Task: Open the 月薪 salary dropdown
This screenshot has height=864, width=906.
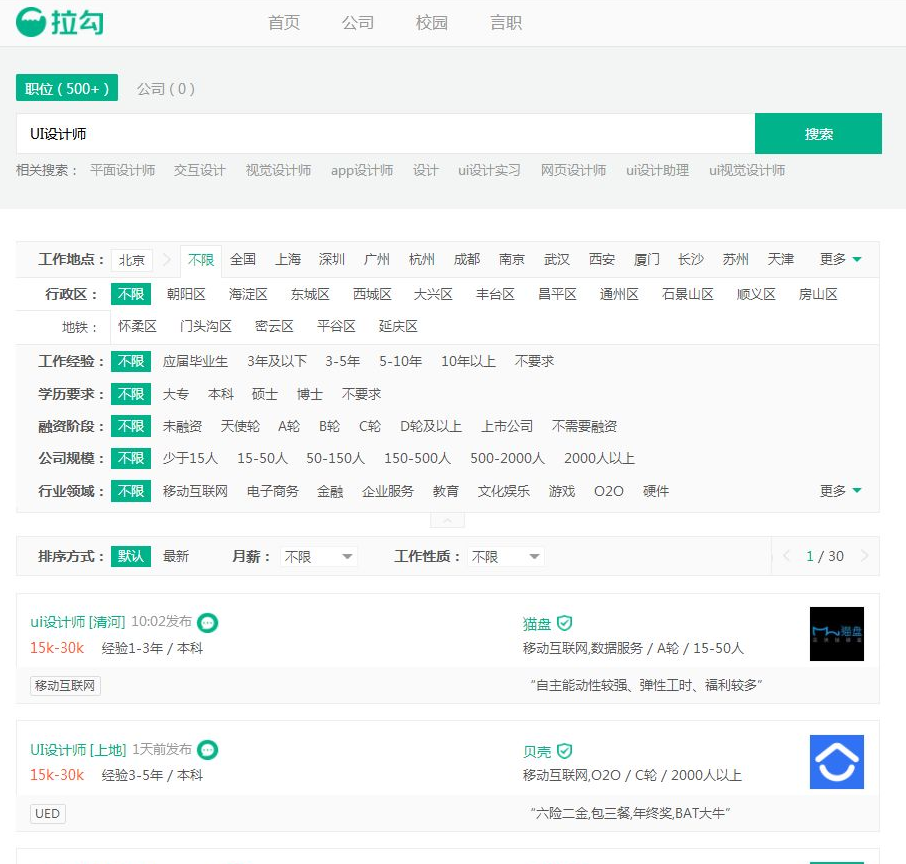Action: 318,556
